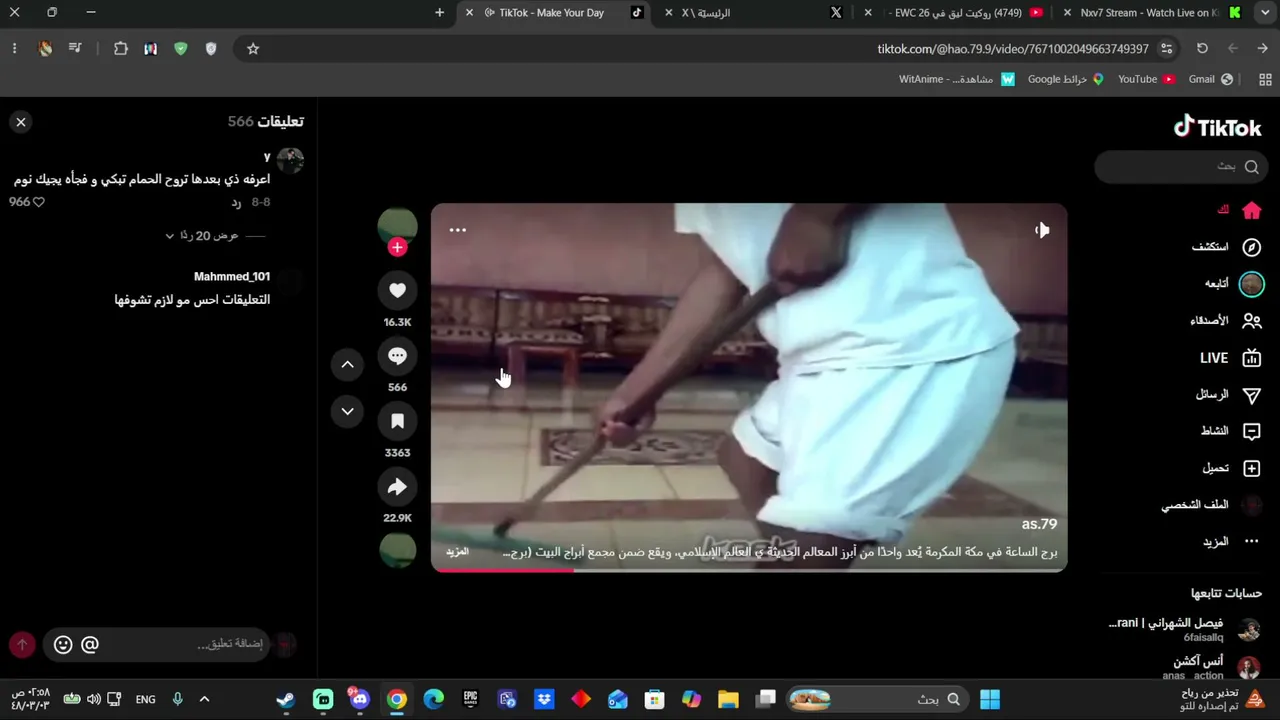
Task: Open the Google Maps (خرائط Google) bookmark
Action: point(1065,79)
